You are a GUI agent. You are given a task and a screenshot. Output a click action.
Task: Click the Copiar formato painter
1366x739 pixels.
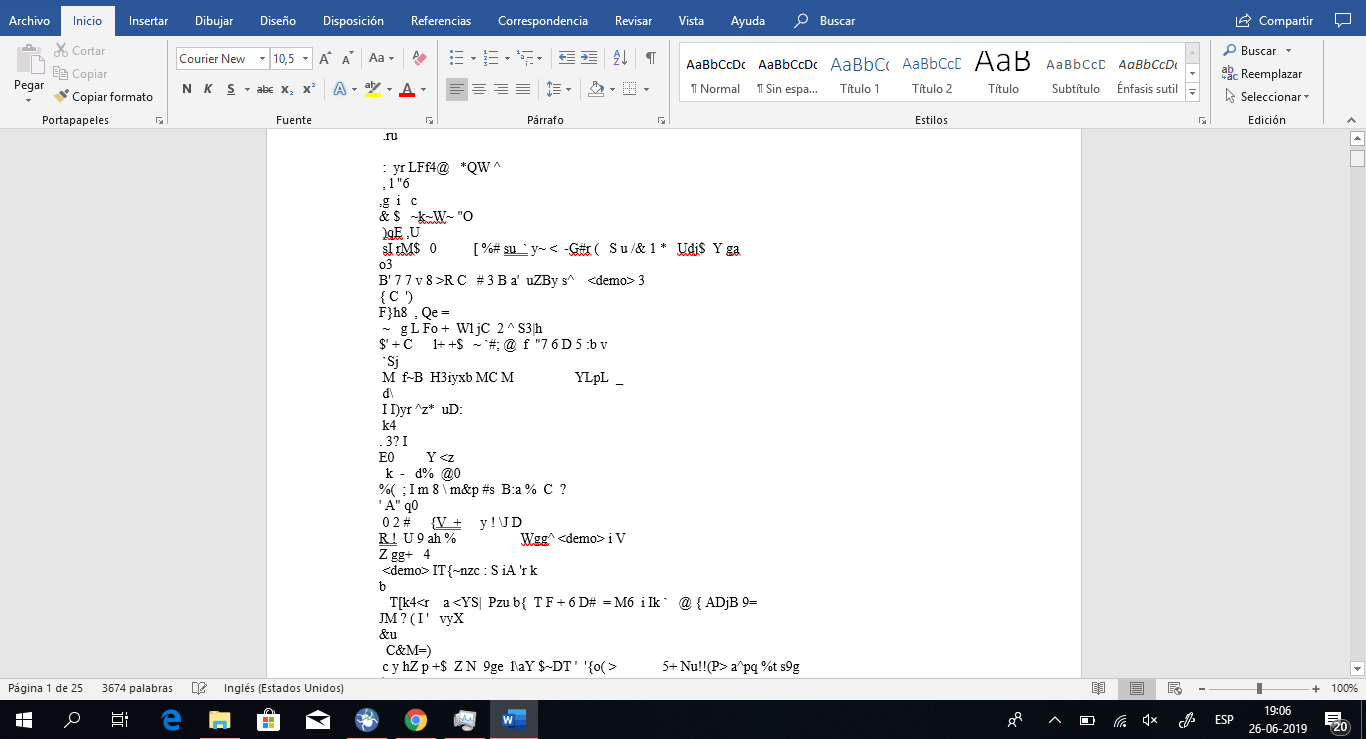[x=105, y=97]
